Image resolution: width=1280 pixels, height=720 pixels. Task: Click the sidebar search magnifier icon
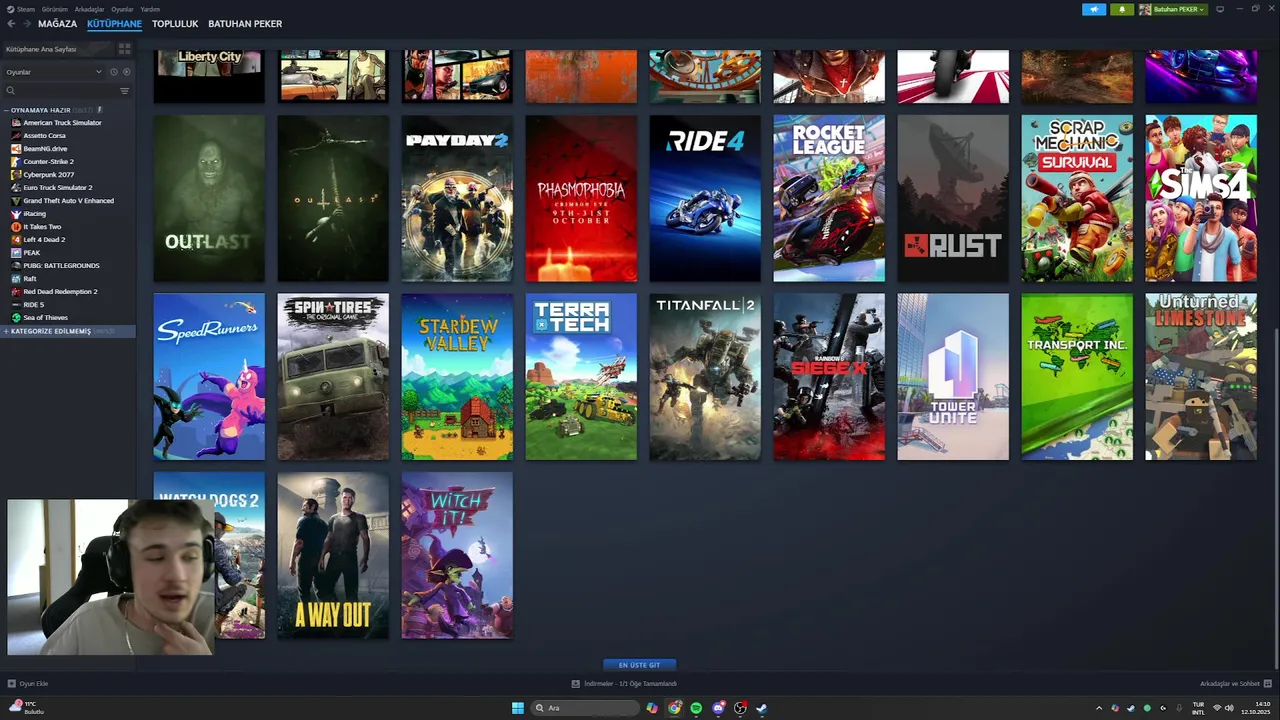pyautogui.click(x=11, y=91)
